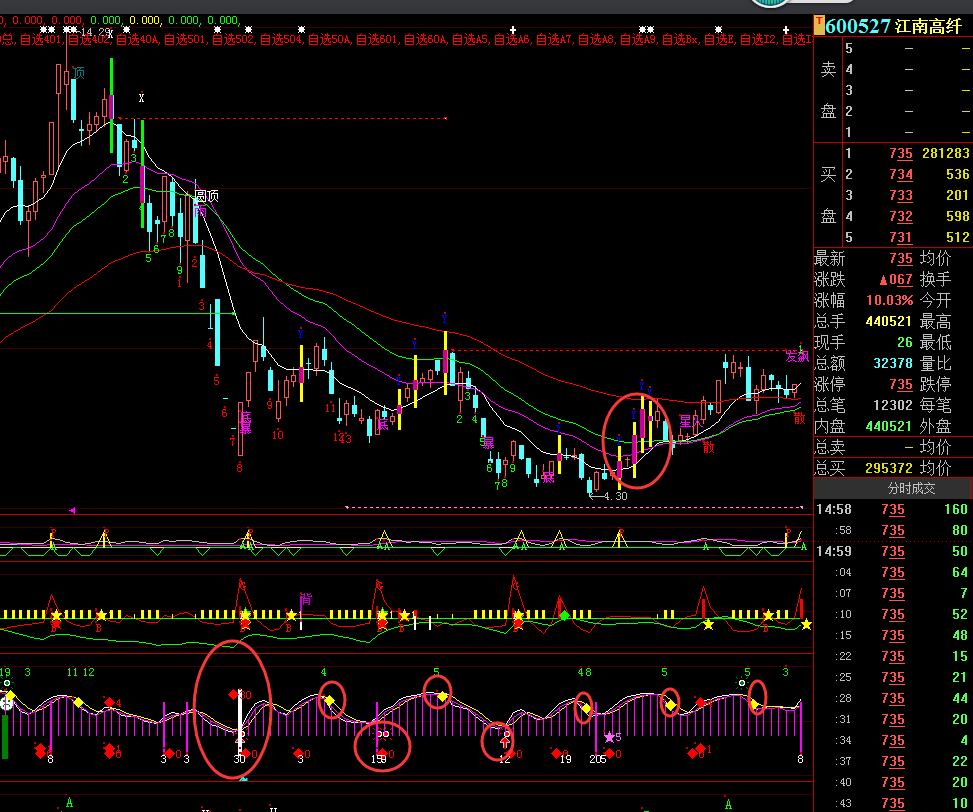Viewport: 973px width, 812px height.
Task: Select the 自选60A watchlist tag
Action: pos(425,40)
